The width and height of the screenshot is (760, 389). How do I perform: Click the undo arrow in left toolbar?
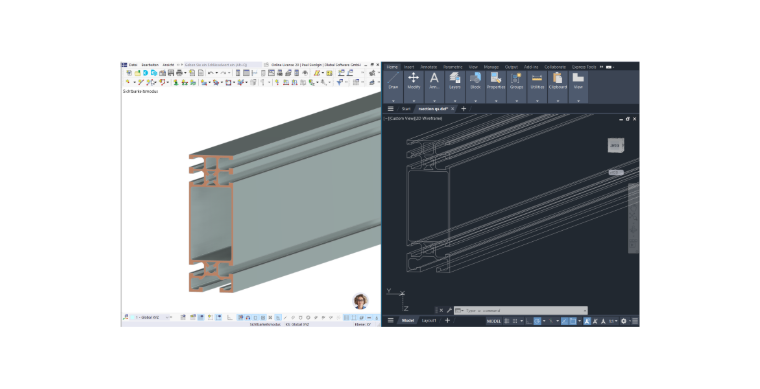coord(210,73)
